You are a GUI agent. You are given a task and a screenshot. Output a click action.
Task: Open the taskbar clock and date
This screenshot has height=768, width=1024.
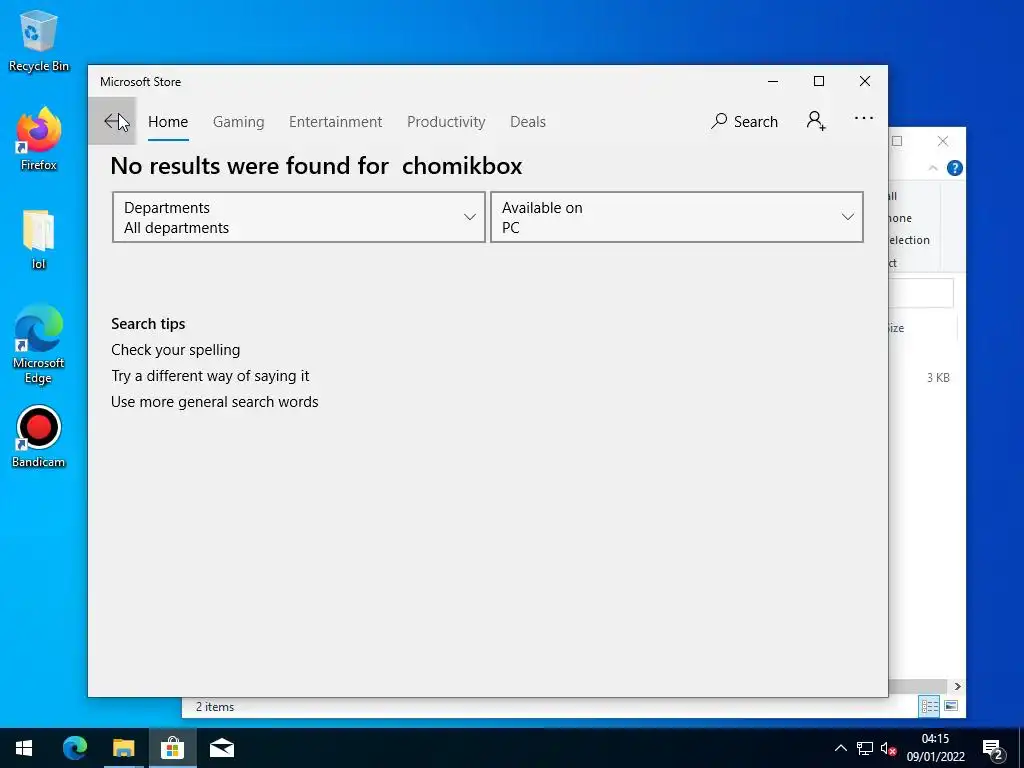pyautogui.click(x=935, y=748)
